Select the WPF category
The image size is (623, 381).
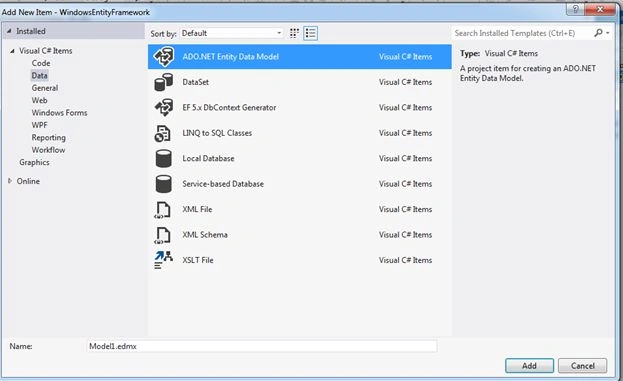[39, 125]
